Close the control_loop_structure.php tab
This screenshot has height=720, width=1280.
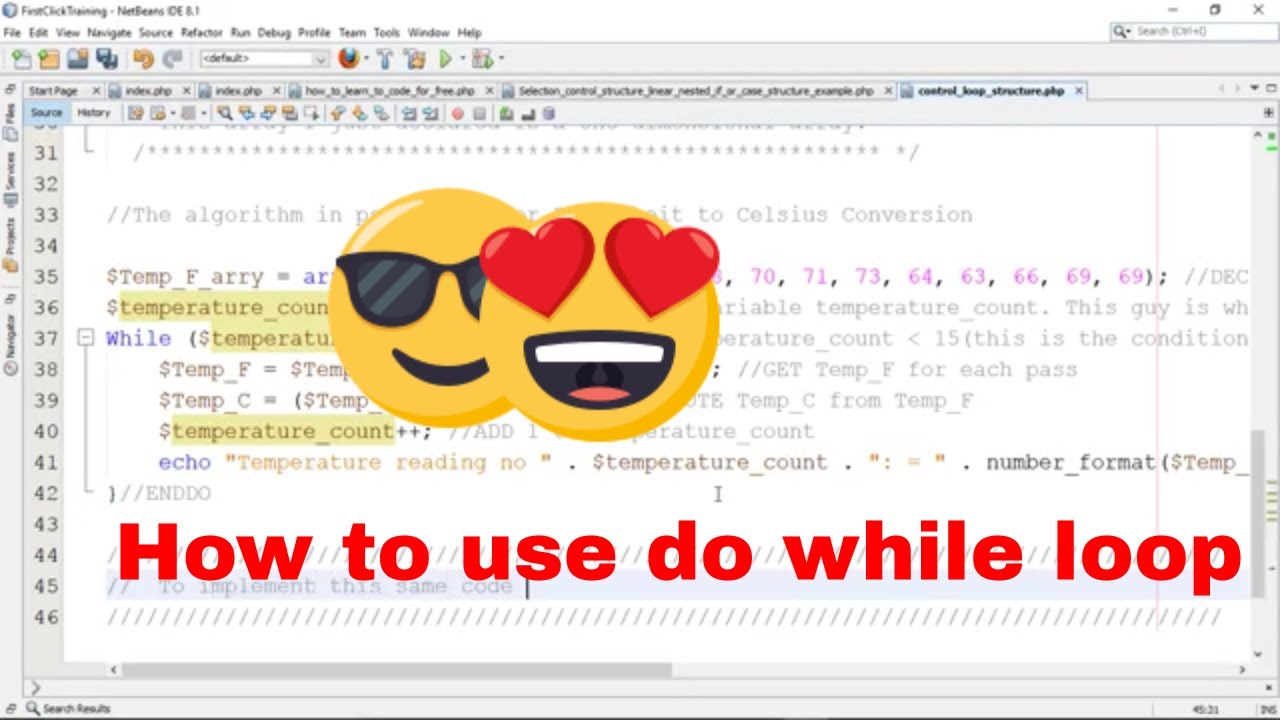point(1079,91)
